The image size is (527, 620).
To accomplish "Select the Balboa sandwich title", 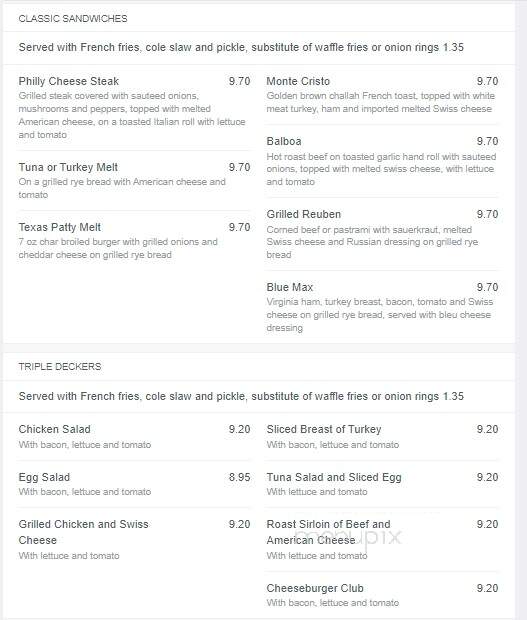I will pos(284,141).
